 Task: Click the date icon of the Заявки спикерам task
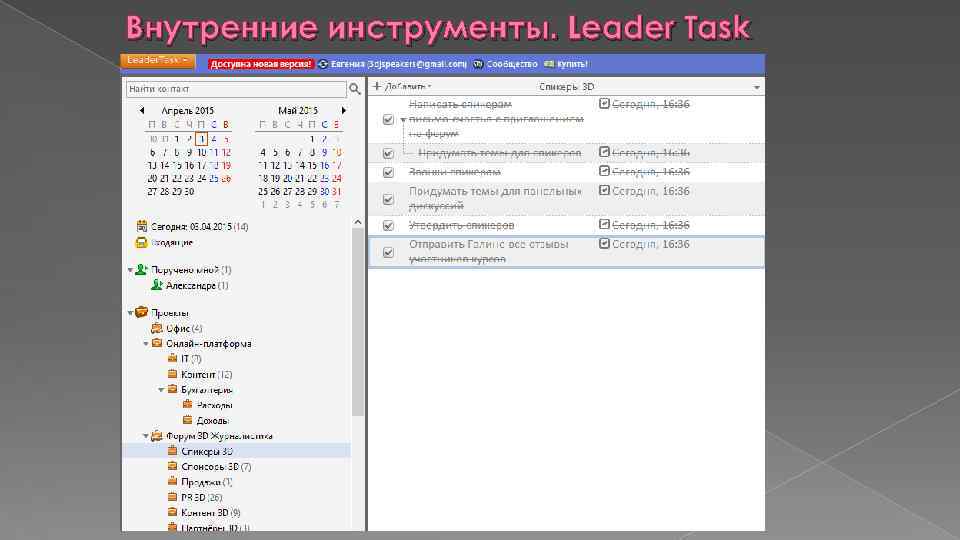point(604,171)
